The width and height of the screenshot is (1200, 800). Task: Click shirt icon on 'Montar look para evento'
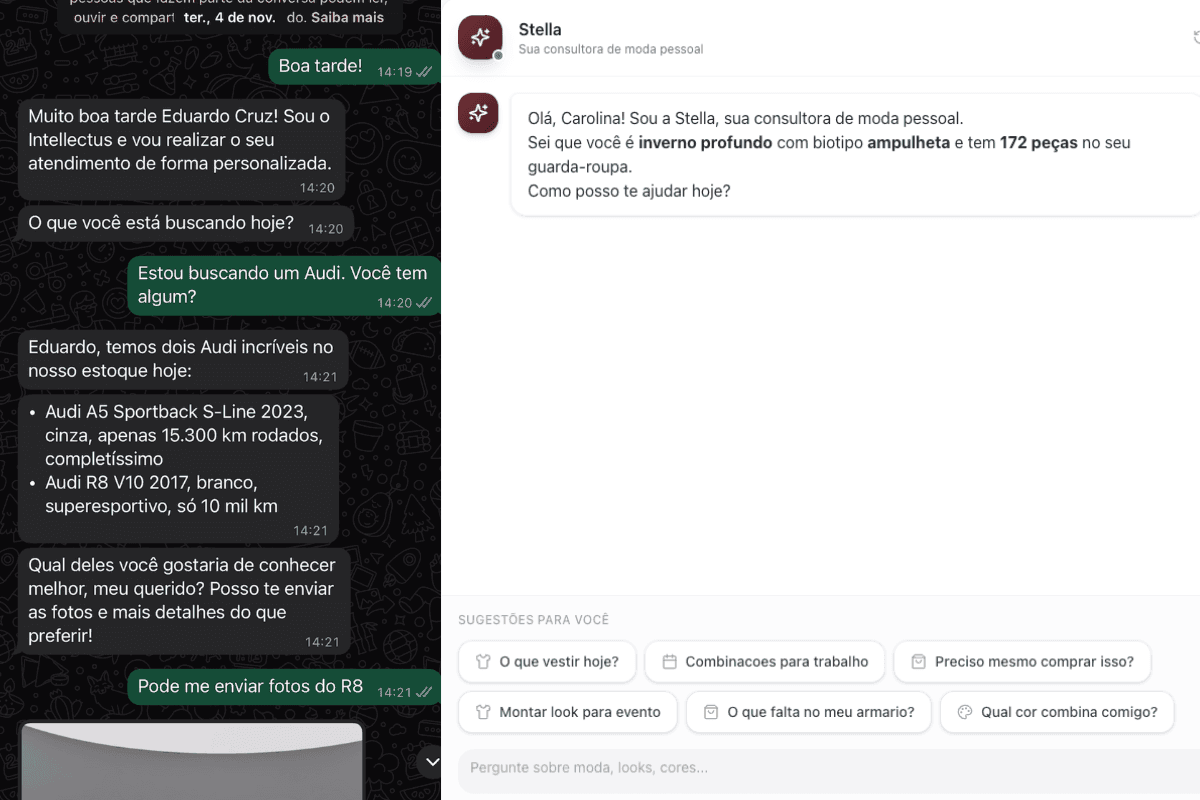tap(483, 713)
